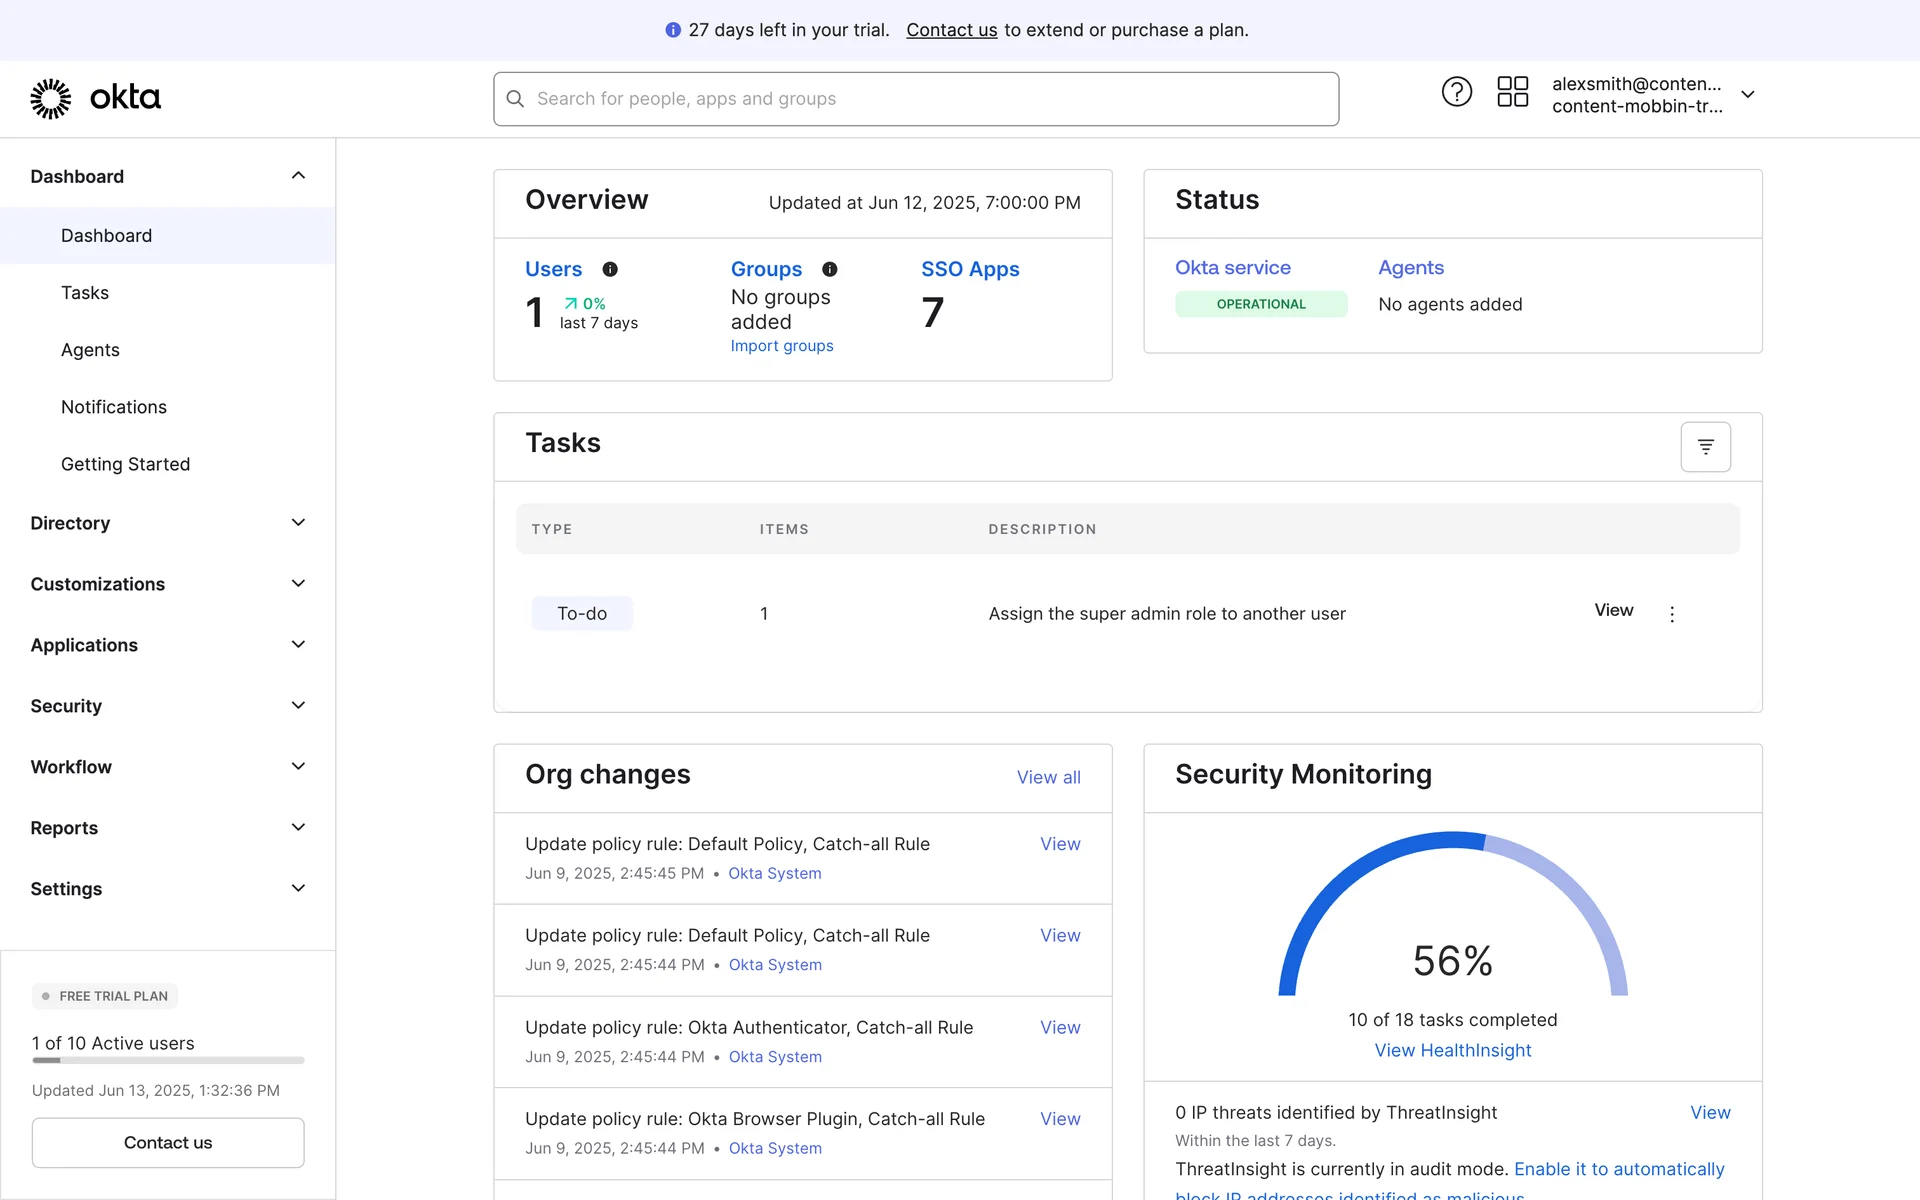Go to Tasks in the sidebar
Screen dimensions: 1920x1200
coord(85,293)
